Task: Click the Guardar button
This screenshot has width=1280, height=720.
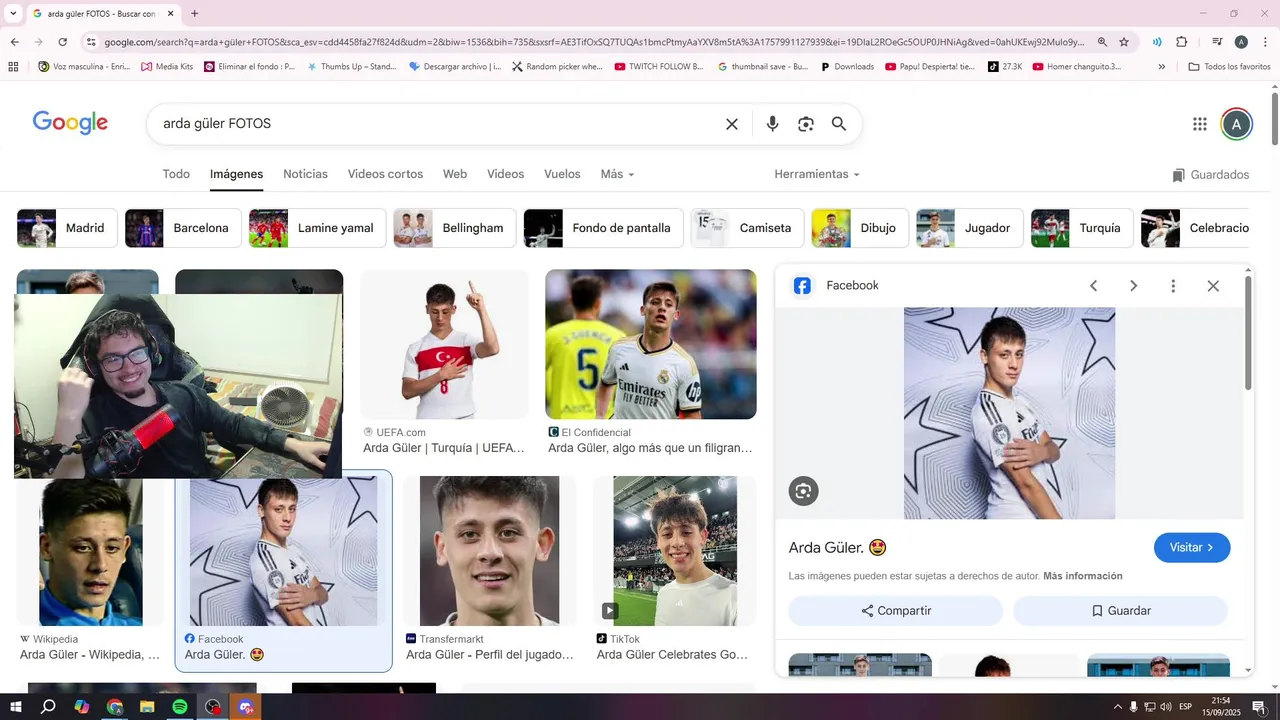Action: pos(1120,611)
